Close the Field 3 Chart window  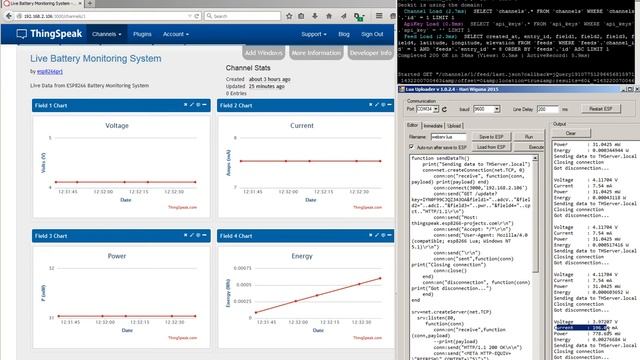coord(185,235)
